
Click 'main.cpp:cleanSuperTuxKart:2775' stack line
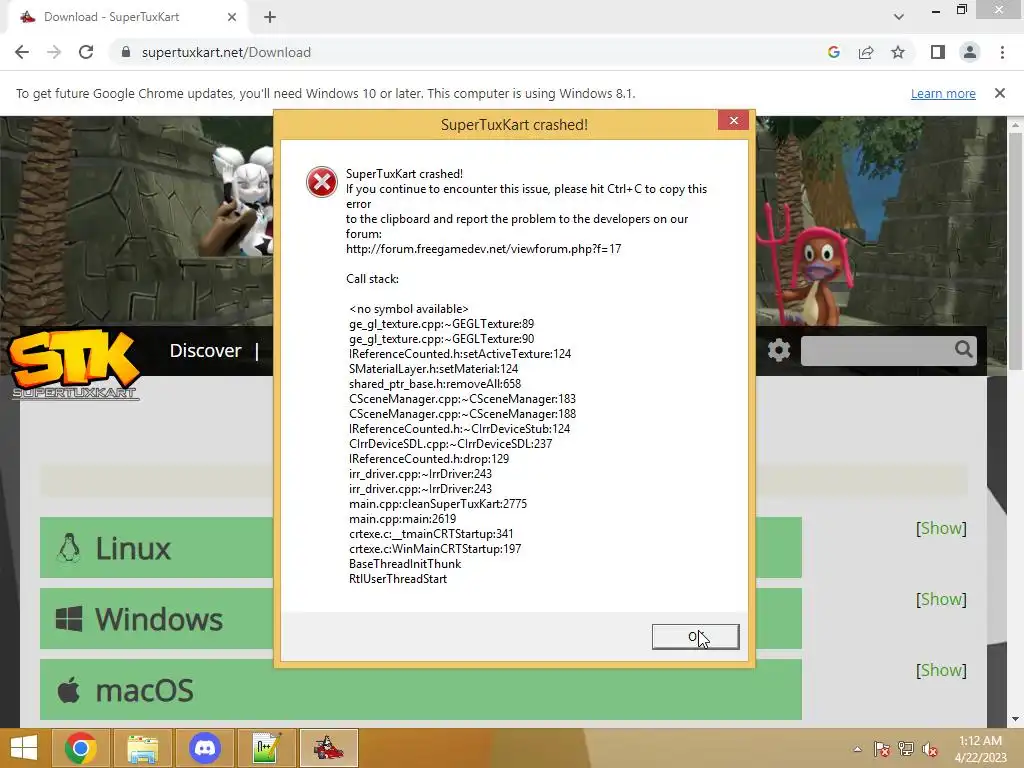[438, 504]
